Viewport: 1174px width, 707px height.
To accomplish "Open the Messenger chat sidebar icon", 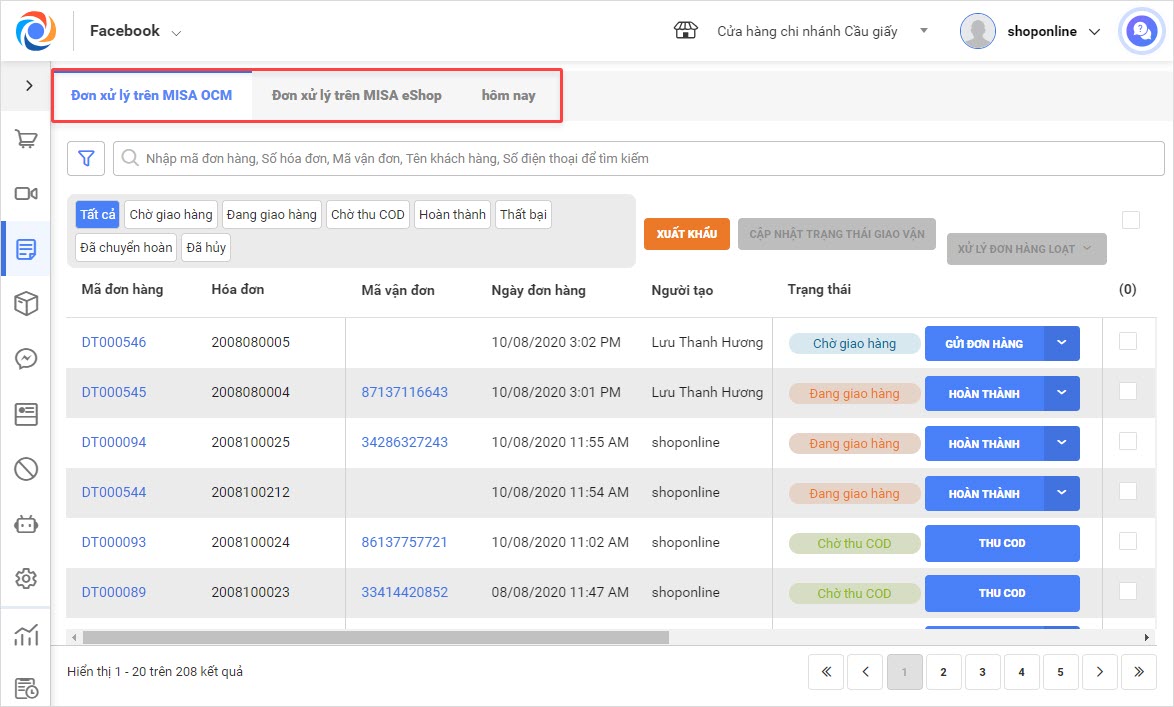I will 26,359.
